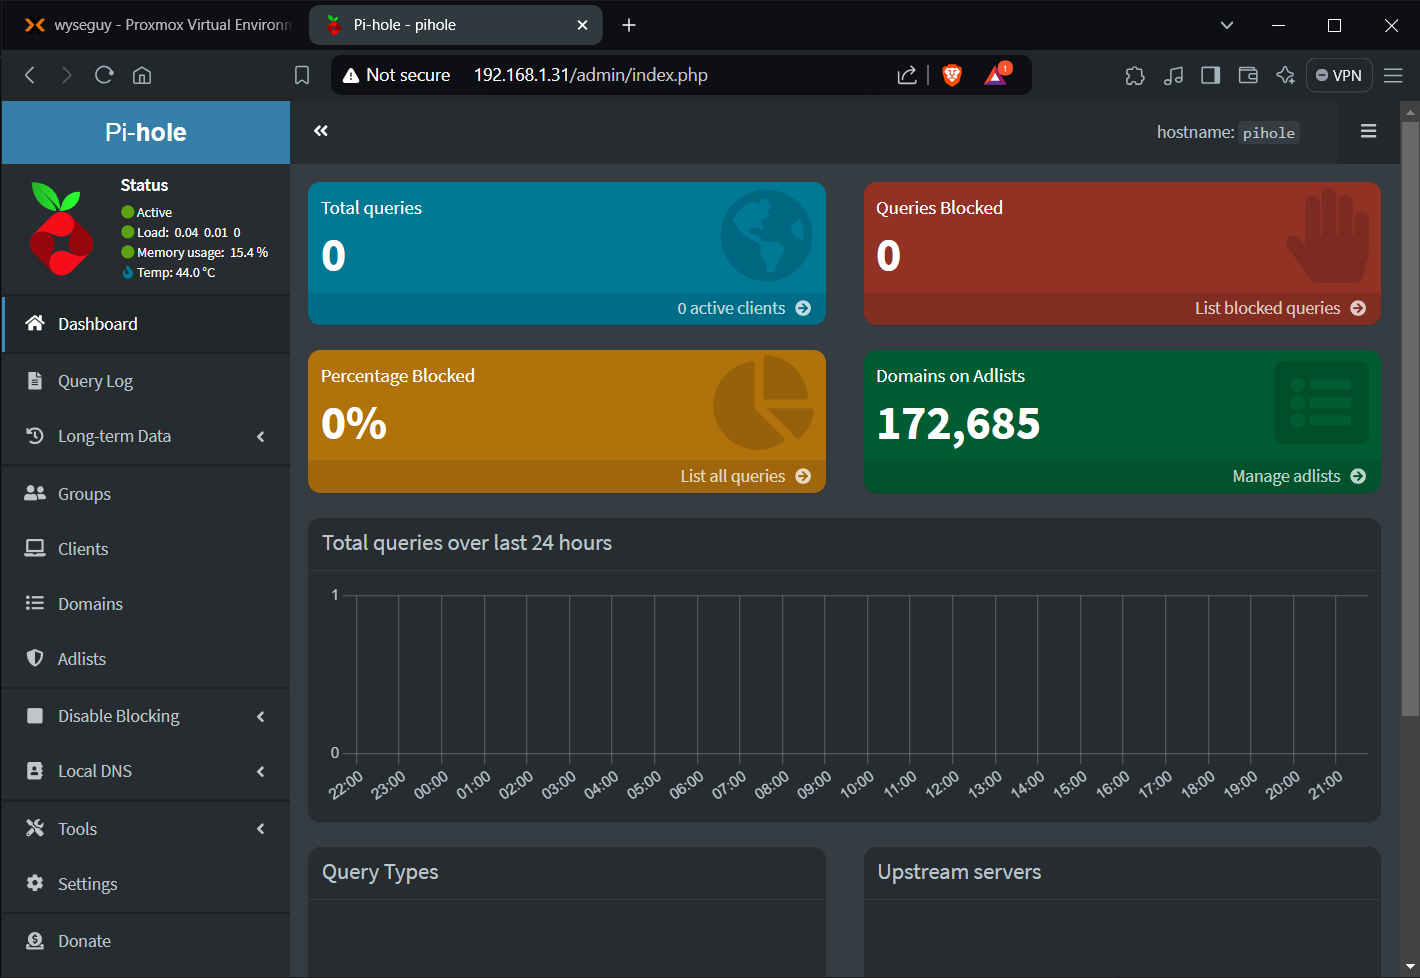Go to browser home page
Image resolution: width=1420 pixels, height=978 pixels.
[x=142, y=75]
